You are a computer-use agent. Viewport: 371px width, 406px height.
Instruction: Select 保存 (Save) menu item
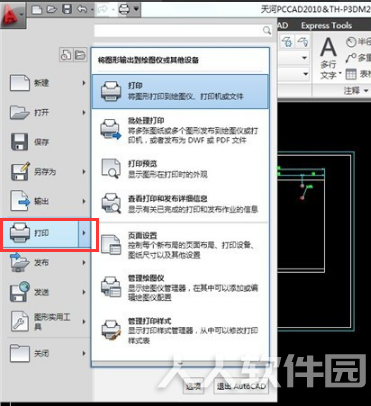pos(48,142)
